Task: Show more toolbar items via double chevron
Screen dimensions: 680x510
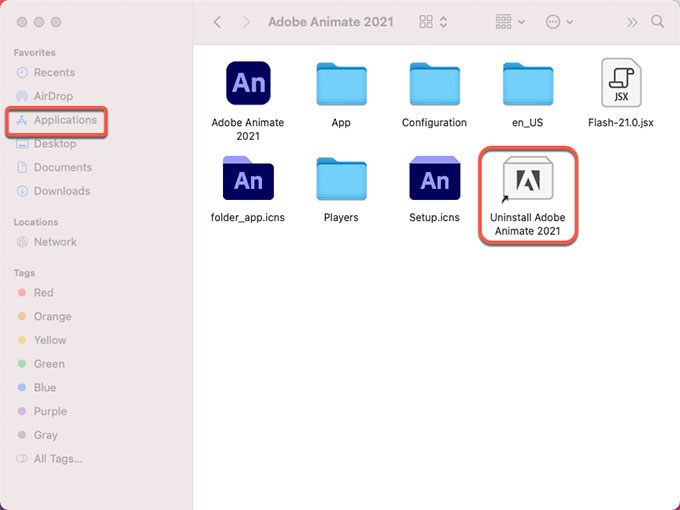Action: click(x=632, y=22)
